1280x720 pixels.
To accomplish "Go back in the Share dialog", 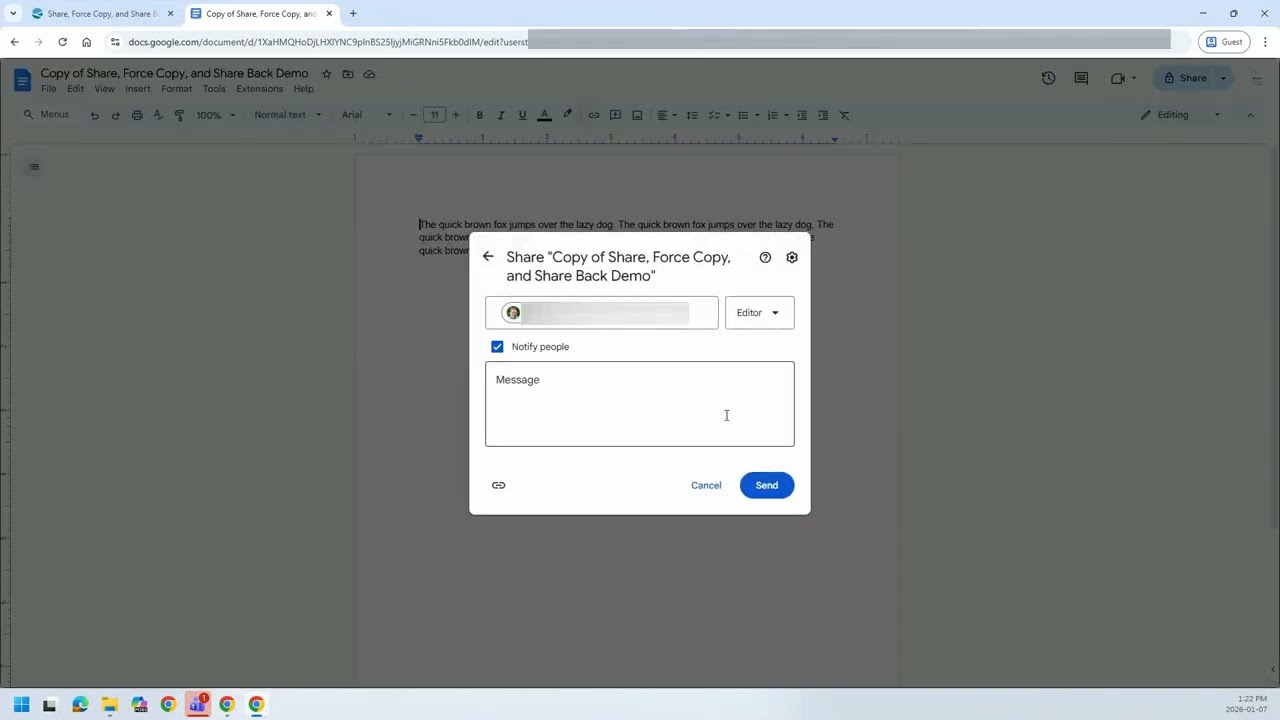I will (x=488, y=257).
